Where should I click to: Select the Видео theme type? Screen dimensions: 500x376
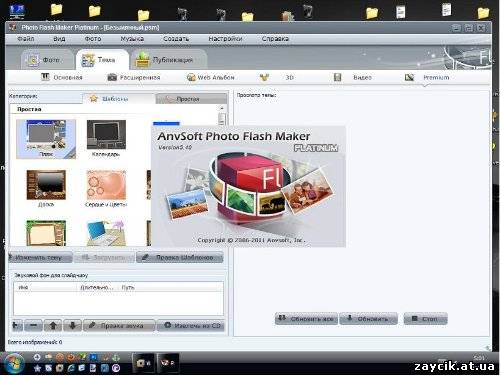click(x=353, y=77)
